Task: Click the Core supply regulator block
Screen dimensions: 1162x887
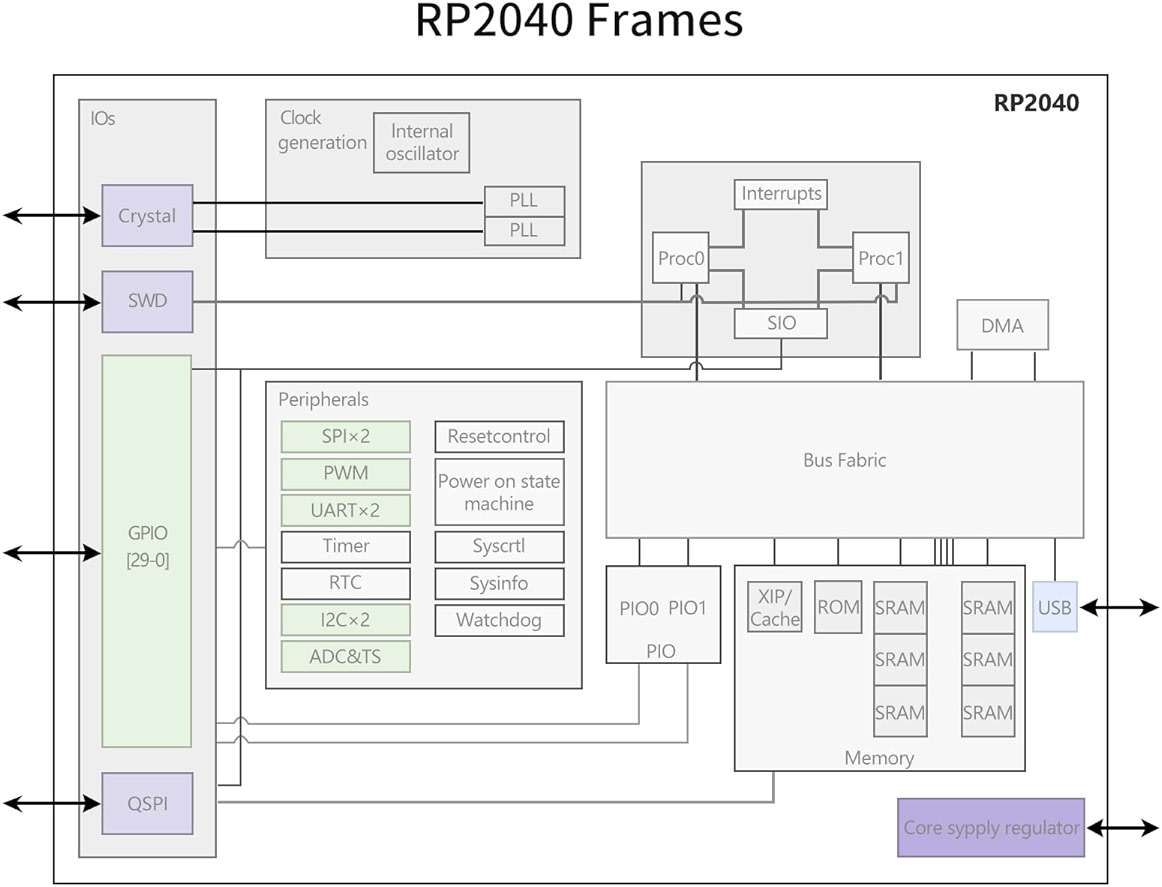Action: coord(992,828)
